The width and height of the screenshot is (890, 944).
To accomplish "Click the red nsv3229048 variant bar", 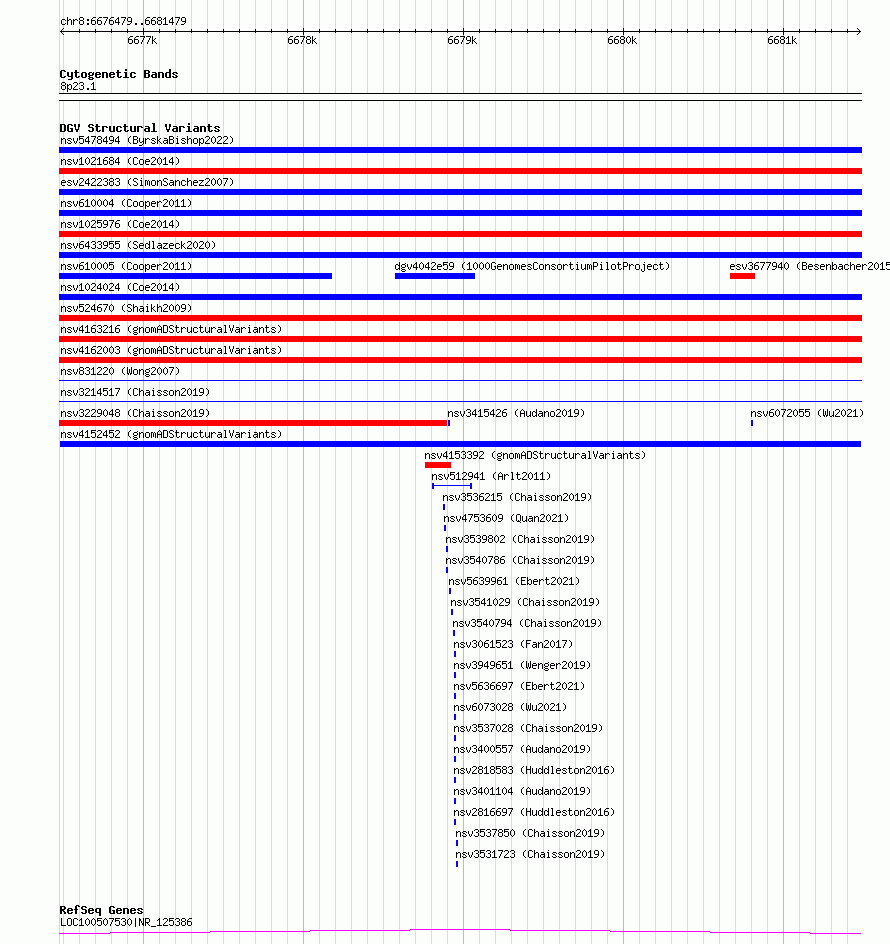I will pyautogui.click(x=254, y=423).
